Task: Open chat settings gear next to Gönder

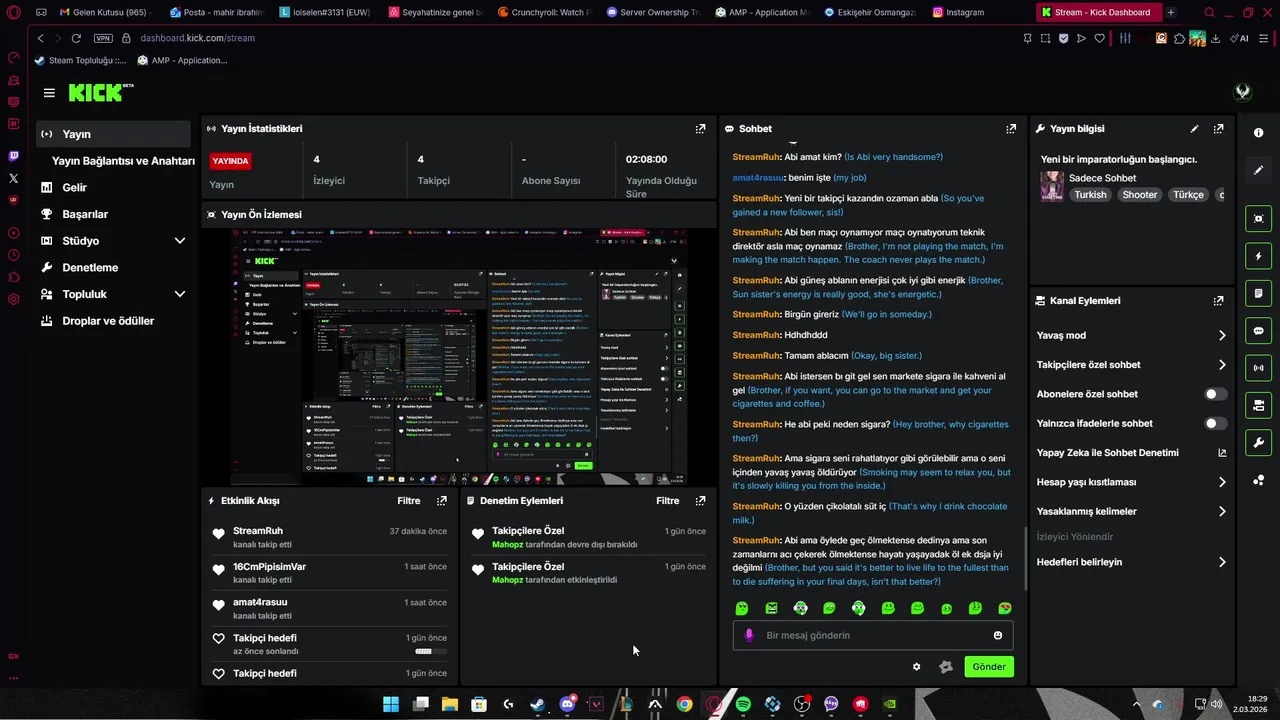Action: (x=916, y=667)
